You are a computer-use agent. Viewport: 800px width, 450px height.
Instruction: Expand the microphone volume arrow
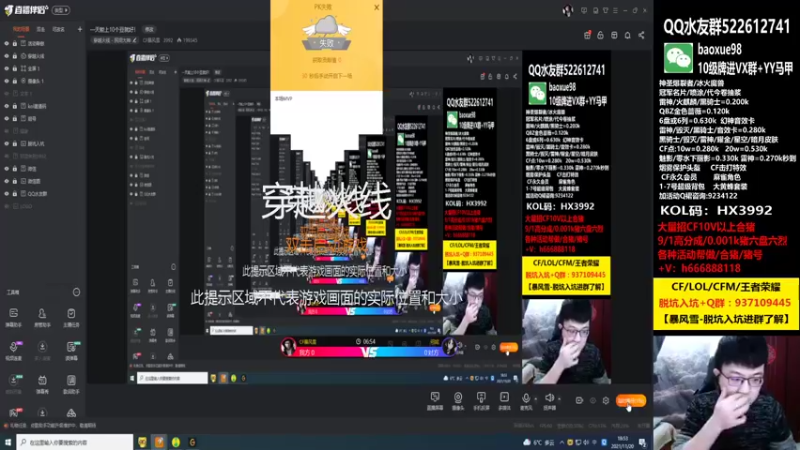[535, 398]
